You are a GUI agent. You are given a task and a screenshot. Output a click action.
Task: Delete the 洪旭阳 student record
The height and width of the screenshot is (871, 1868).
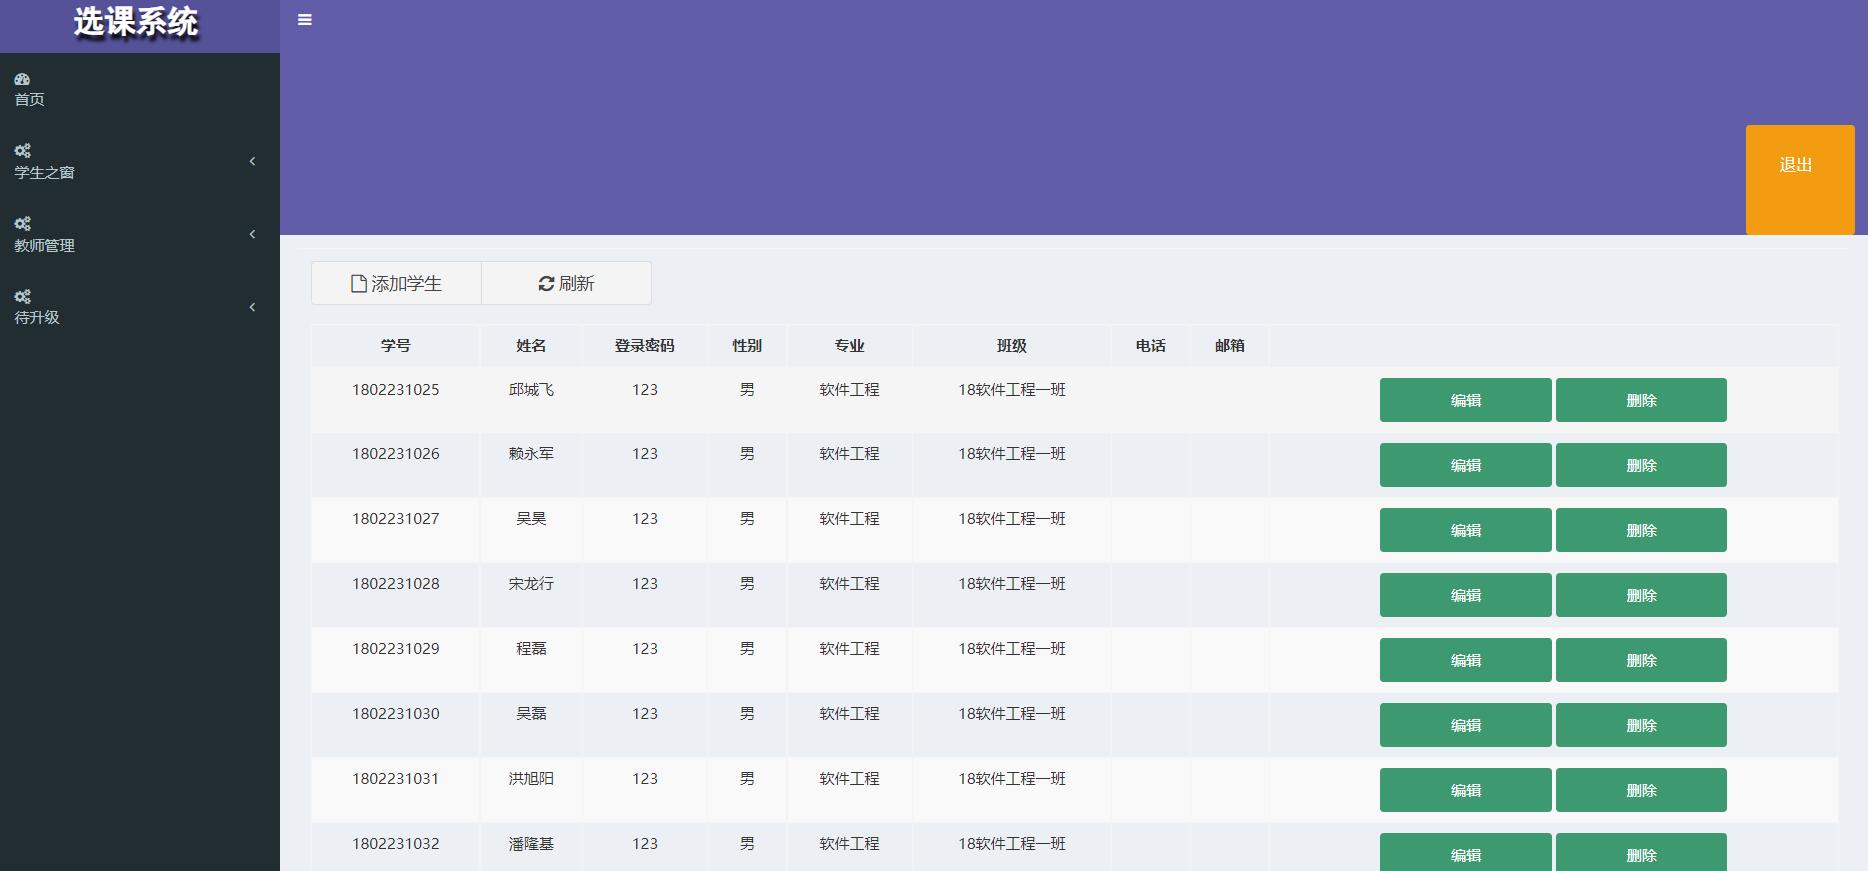pos(1641,790)
